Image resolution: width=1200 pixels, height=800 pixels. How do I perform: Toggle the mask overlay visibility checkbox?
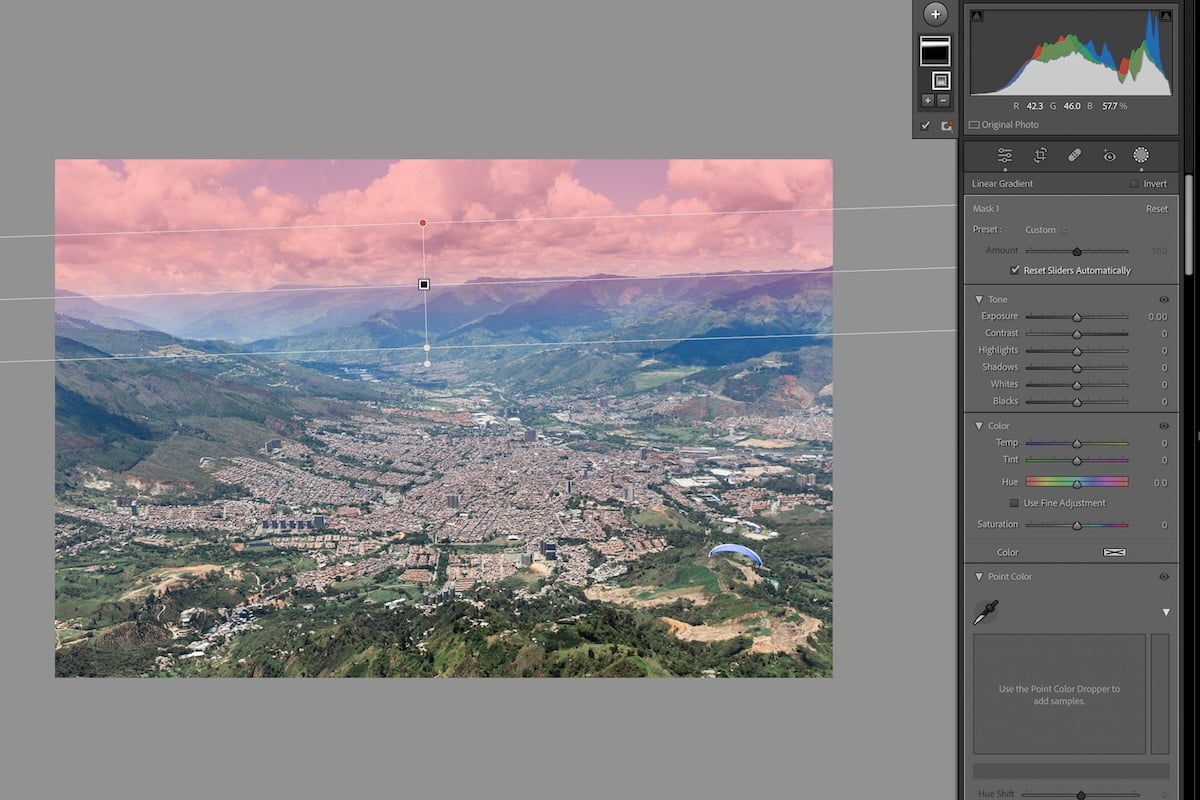point(924,125)
